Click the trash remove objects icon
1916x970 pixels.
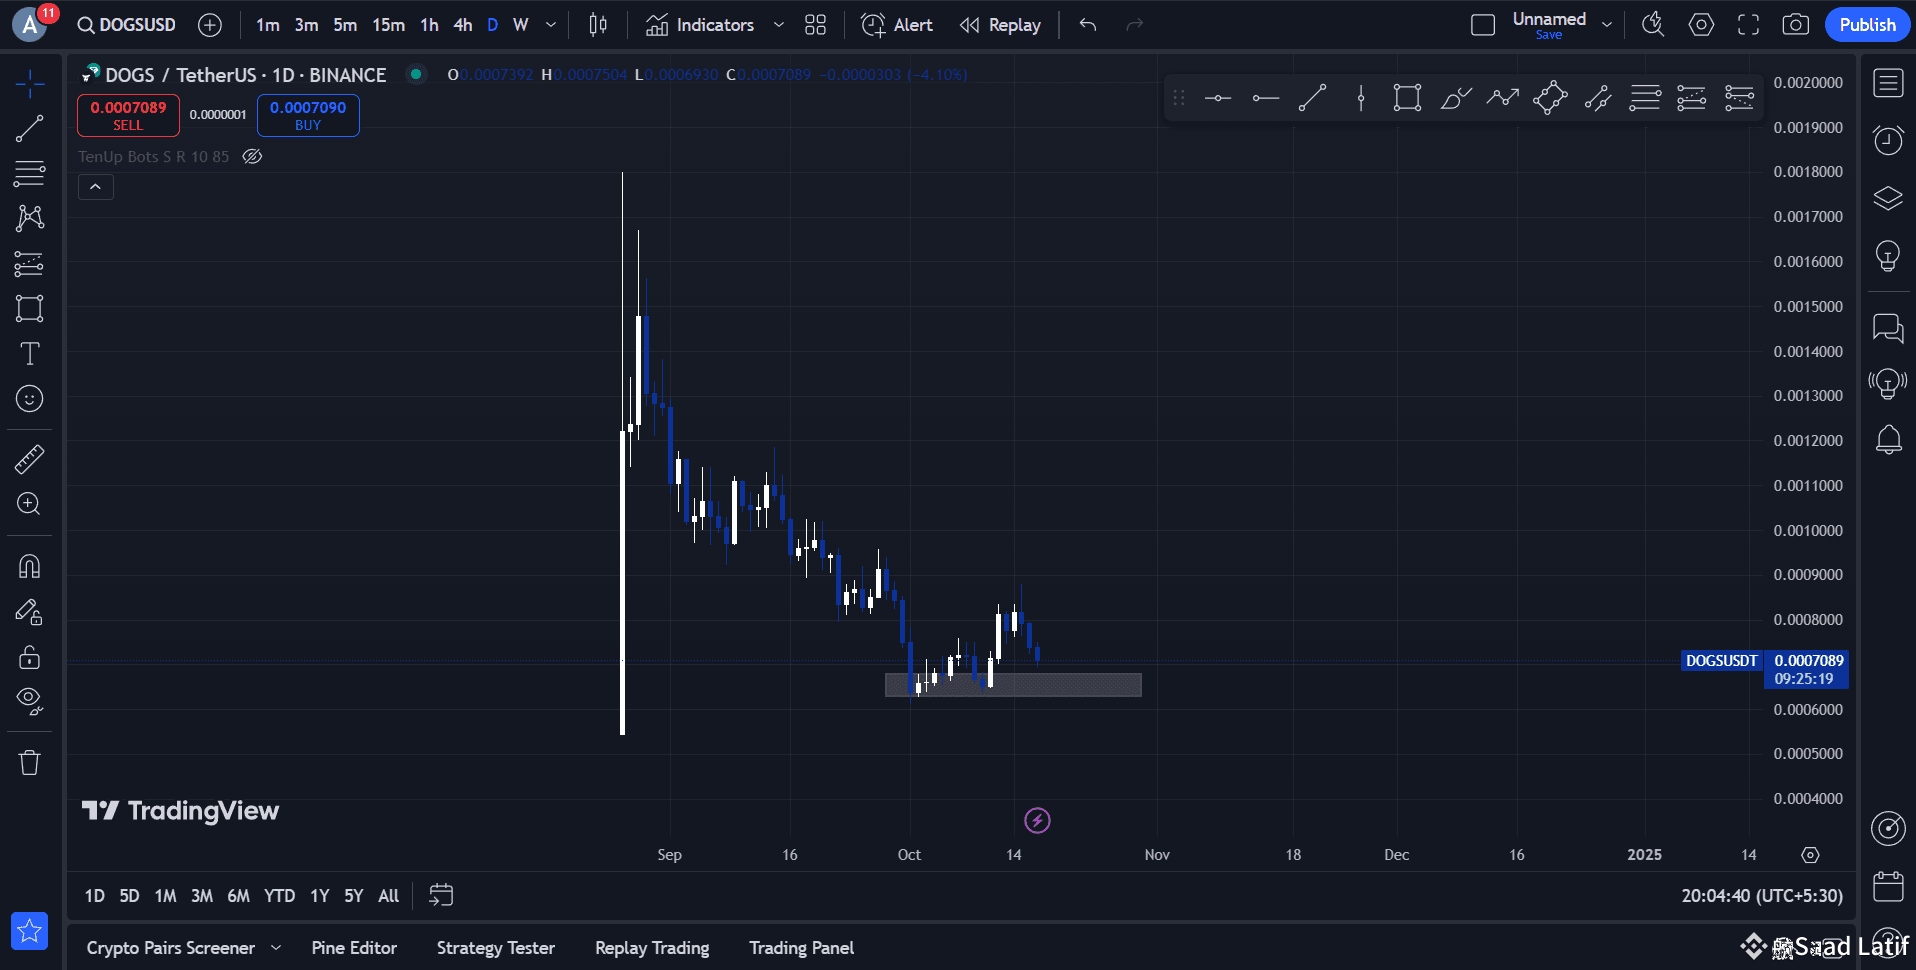(x=30, y=763)
